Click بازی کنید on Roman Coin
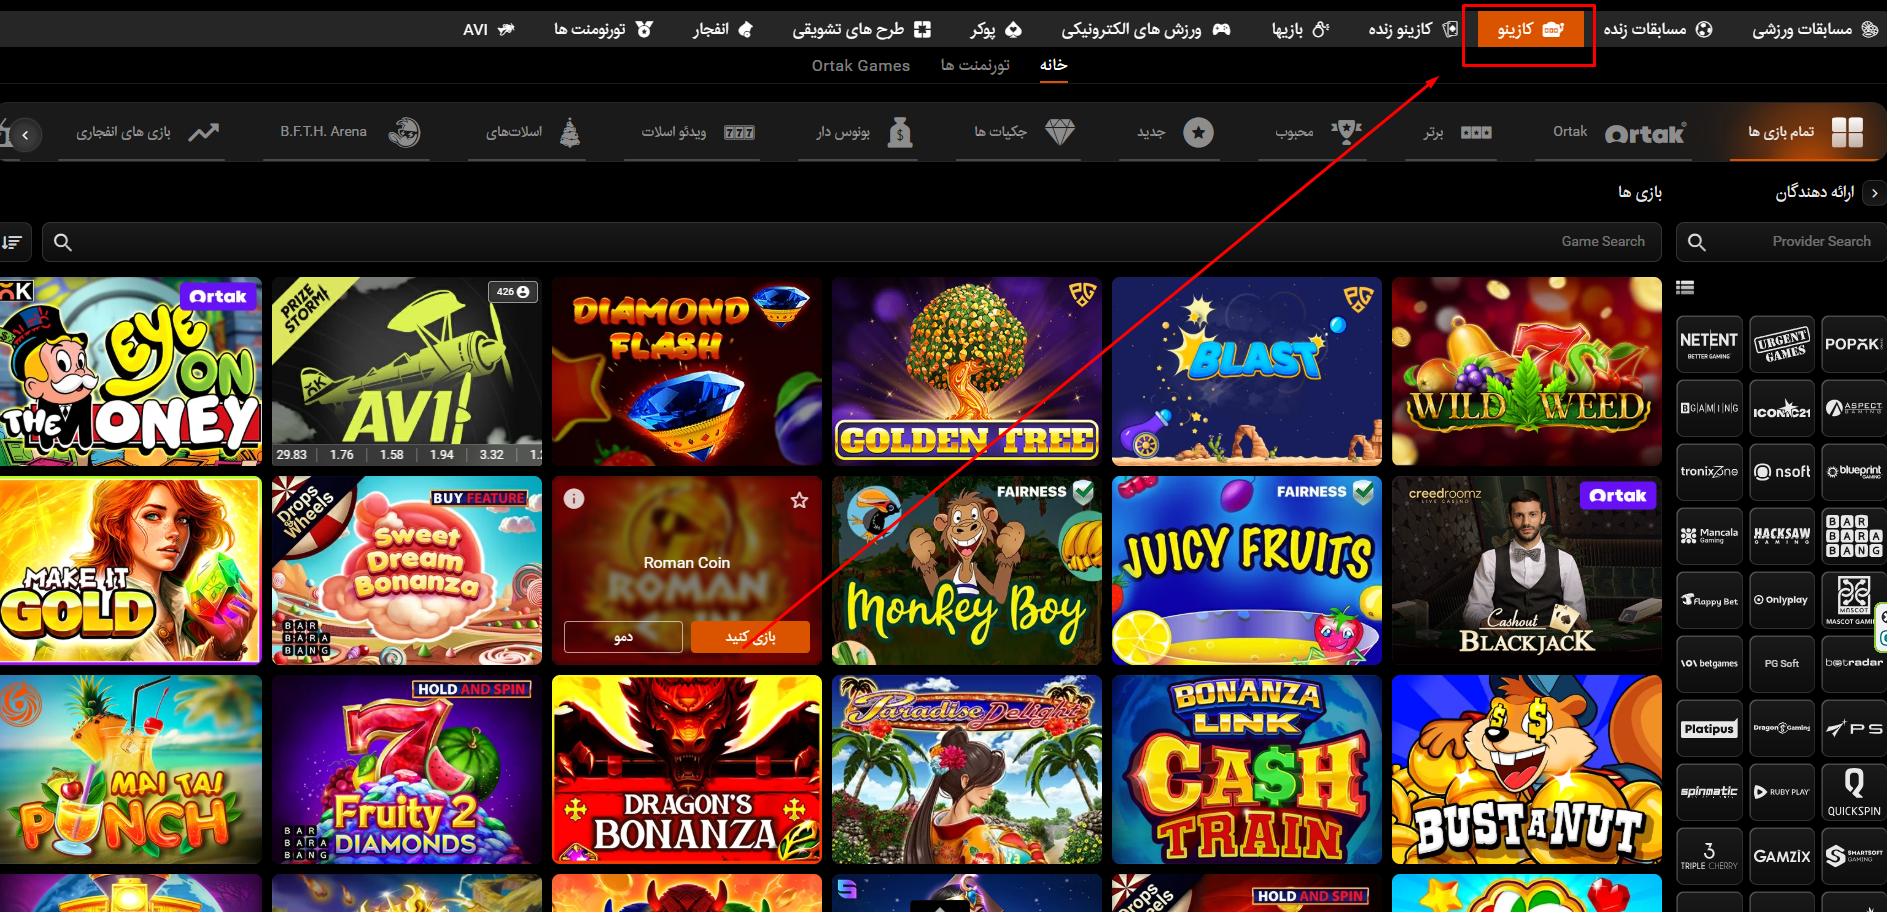This screenshot has width=1887, height=912. [x=750, y=637]
